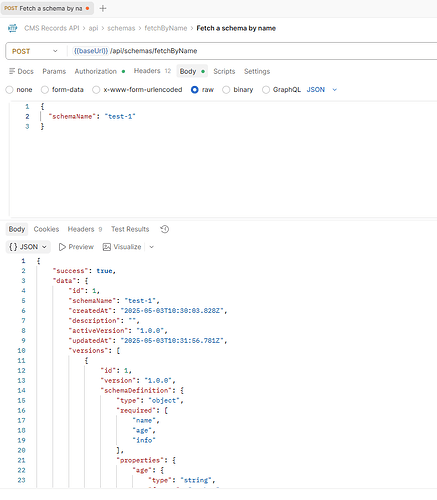Screen dimensions: 437x500
Task: Click "success": true line in response
Action: 84,271
